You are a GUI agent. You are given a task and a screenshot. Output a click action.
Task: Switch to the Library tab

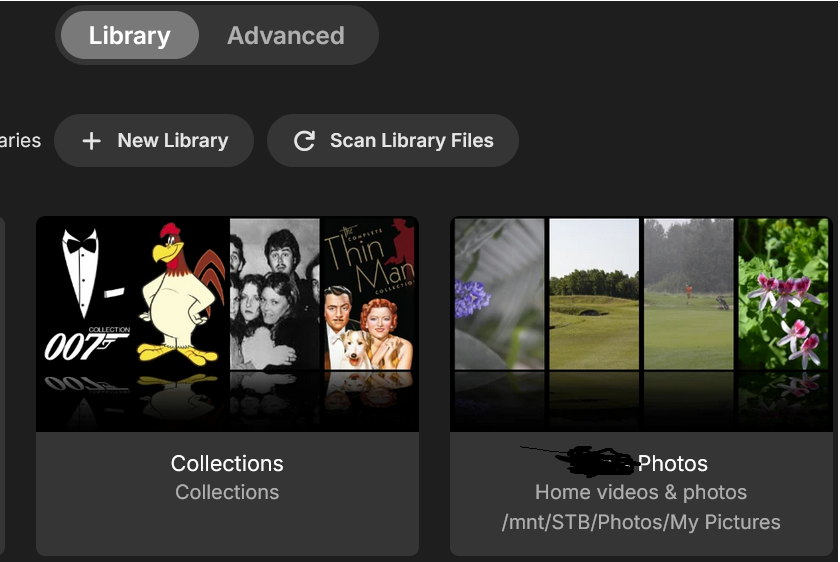click(x=129, y=36)
